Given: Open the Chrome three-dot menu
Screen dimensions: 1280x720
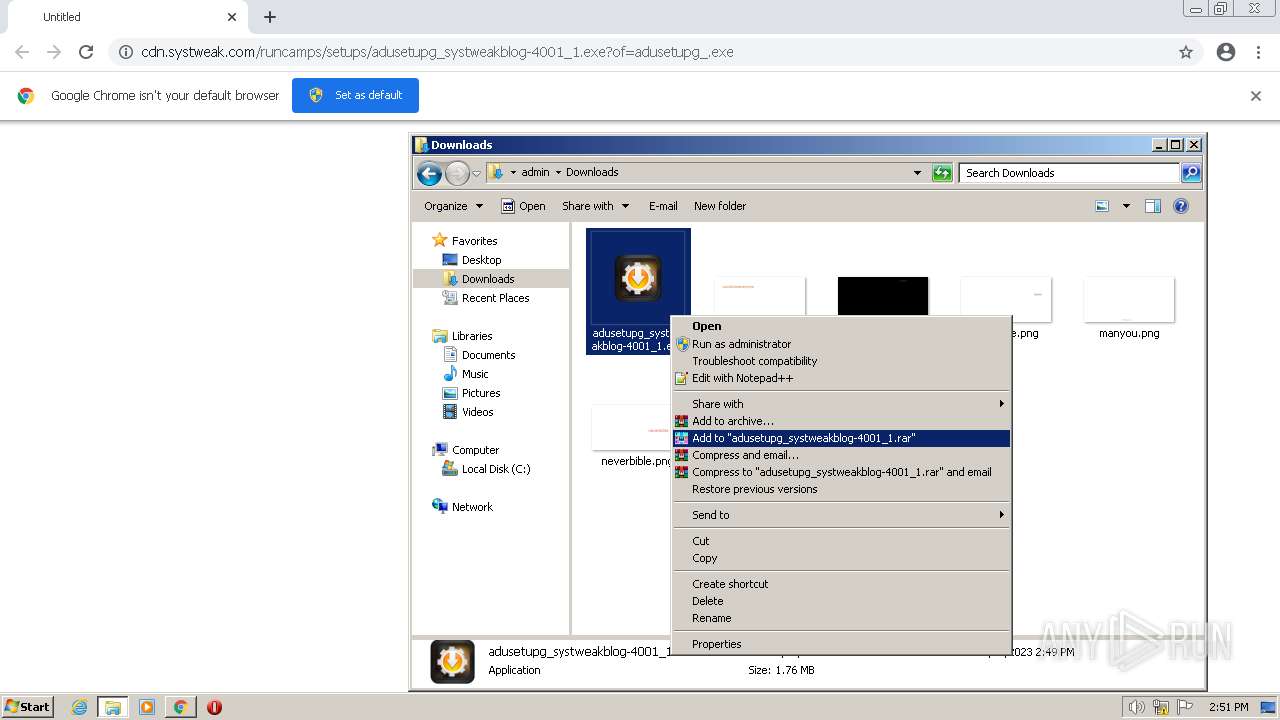Looking at the screenshot, I should click(x=1258, y=52).
